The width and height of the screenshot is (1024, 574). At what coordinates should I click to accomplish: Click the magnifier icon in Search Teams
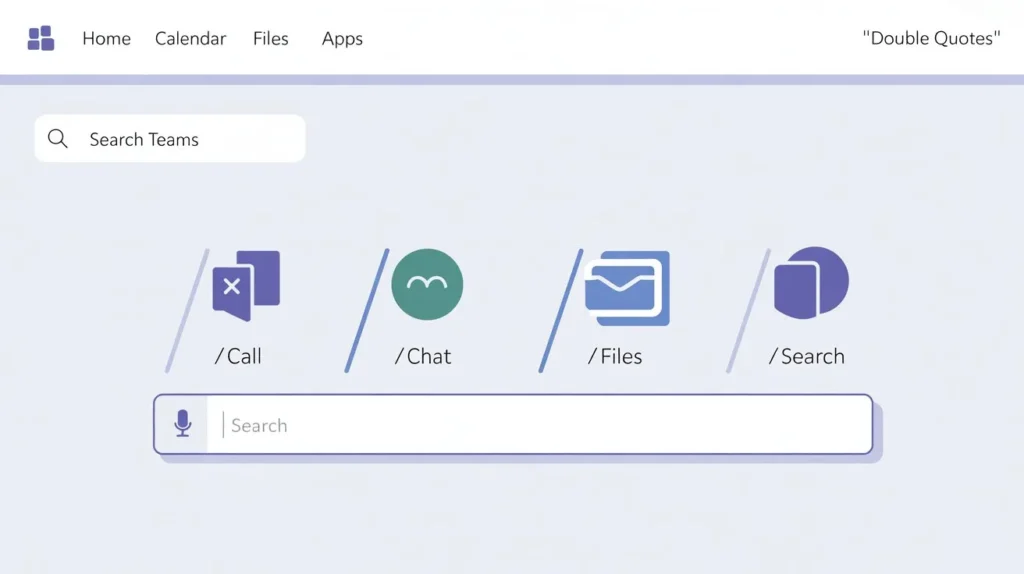coord(57,138)
